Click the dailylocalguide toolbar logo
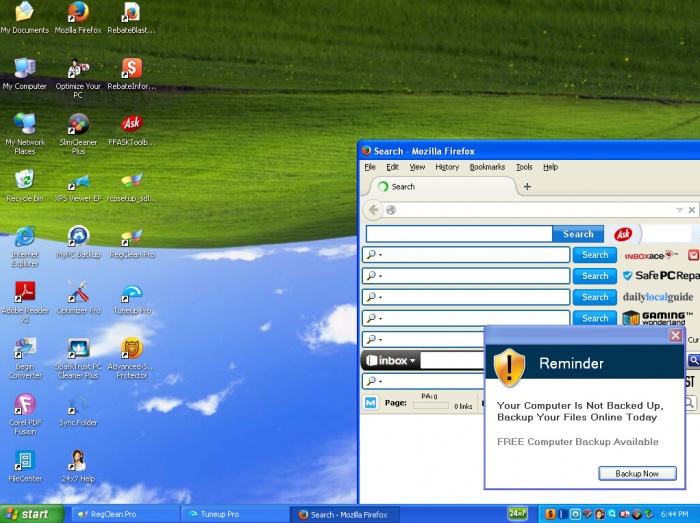Screen dimensions: 700x523 click(x=658, y=297)
